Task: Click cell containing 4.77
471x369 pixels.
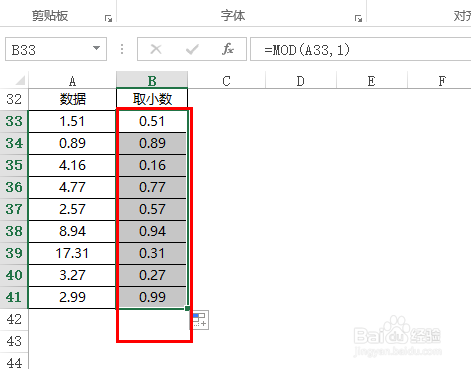Action: click(x=72, y=187)
